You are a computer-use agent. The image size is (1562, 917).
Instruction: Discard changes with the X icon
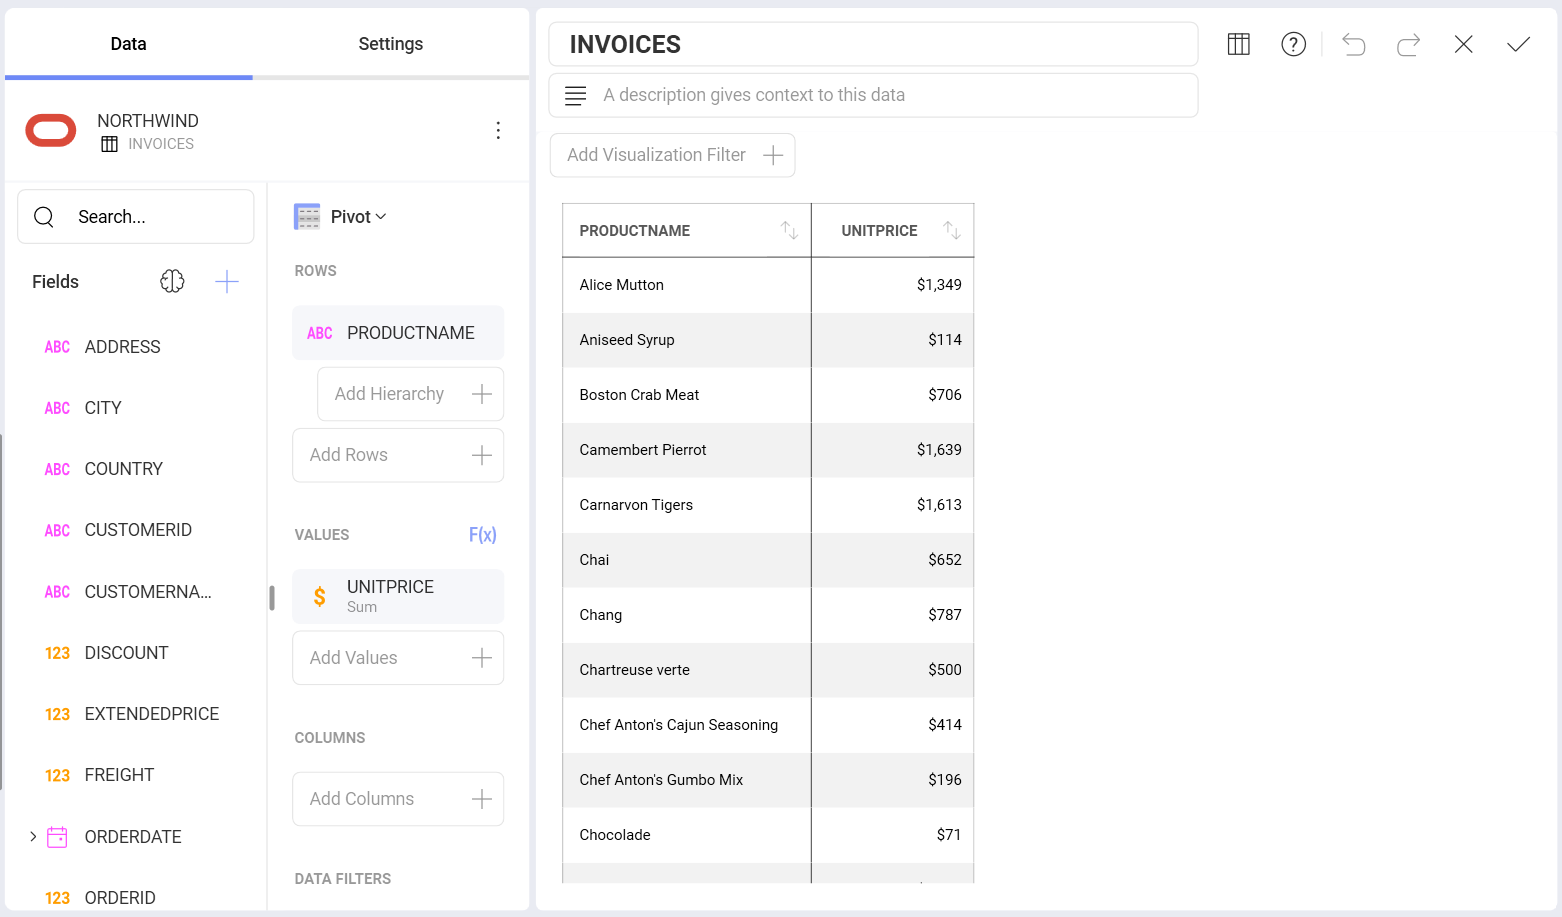coord(1463,44)
